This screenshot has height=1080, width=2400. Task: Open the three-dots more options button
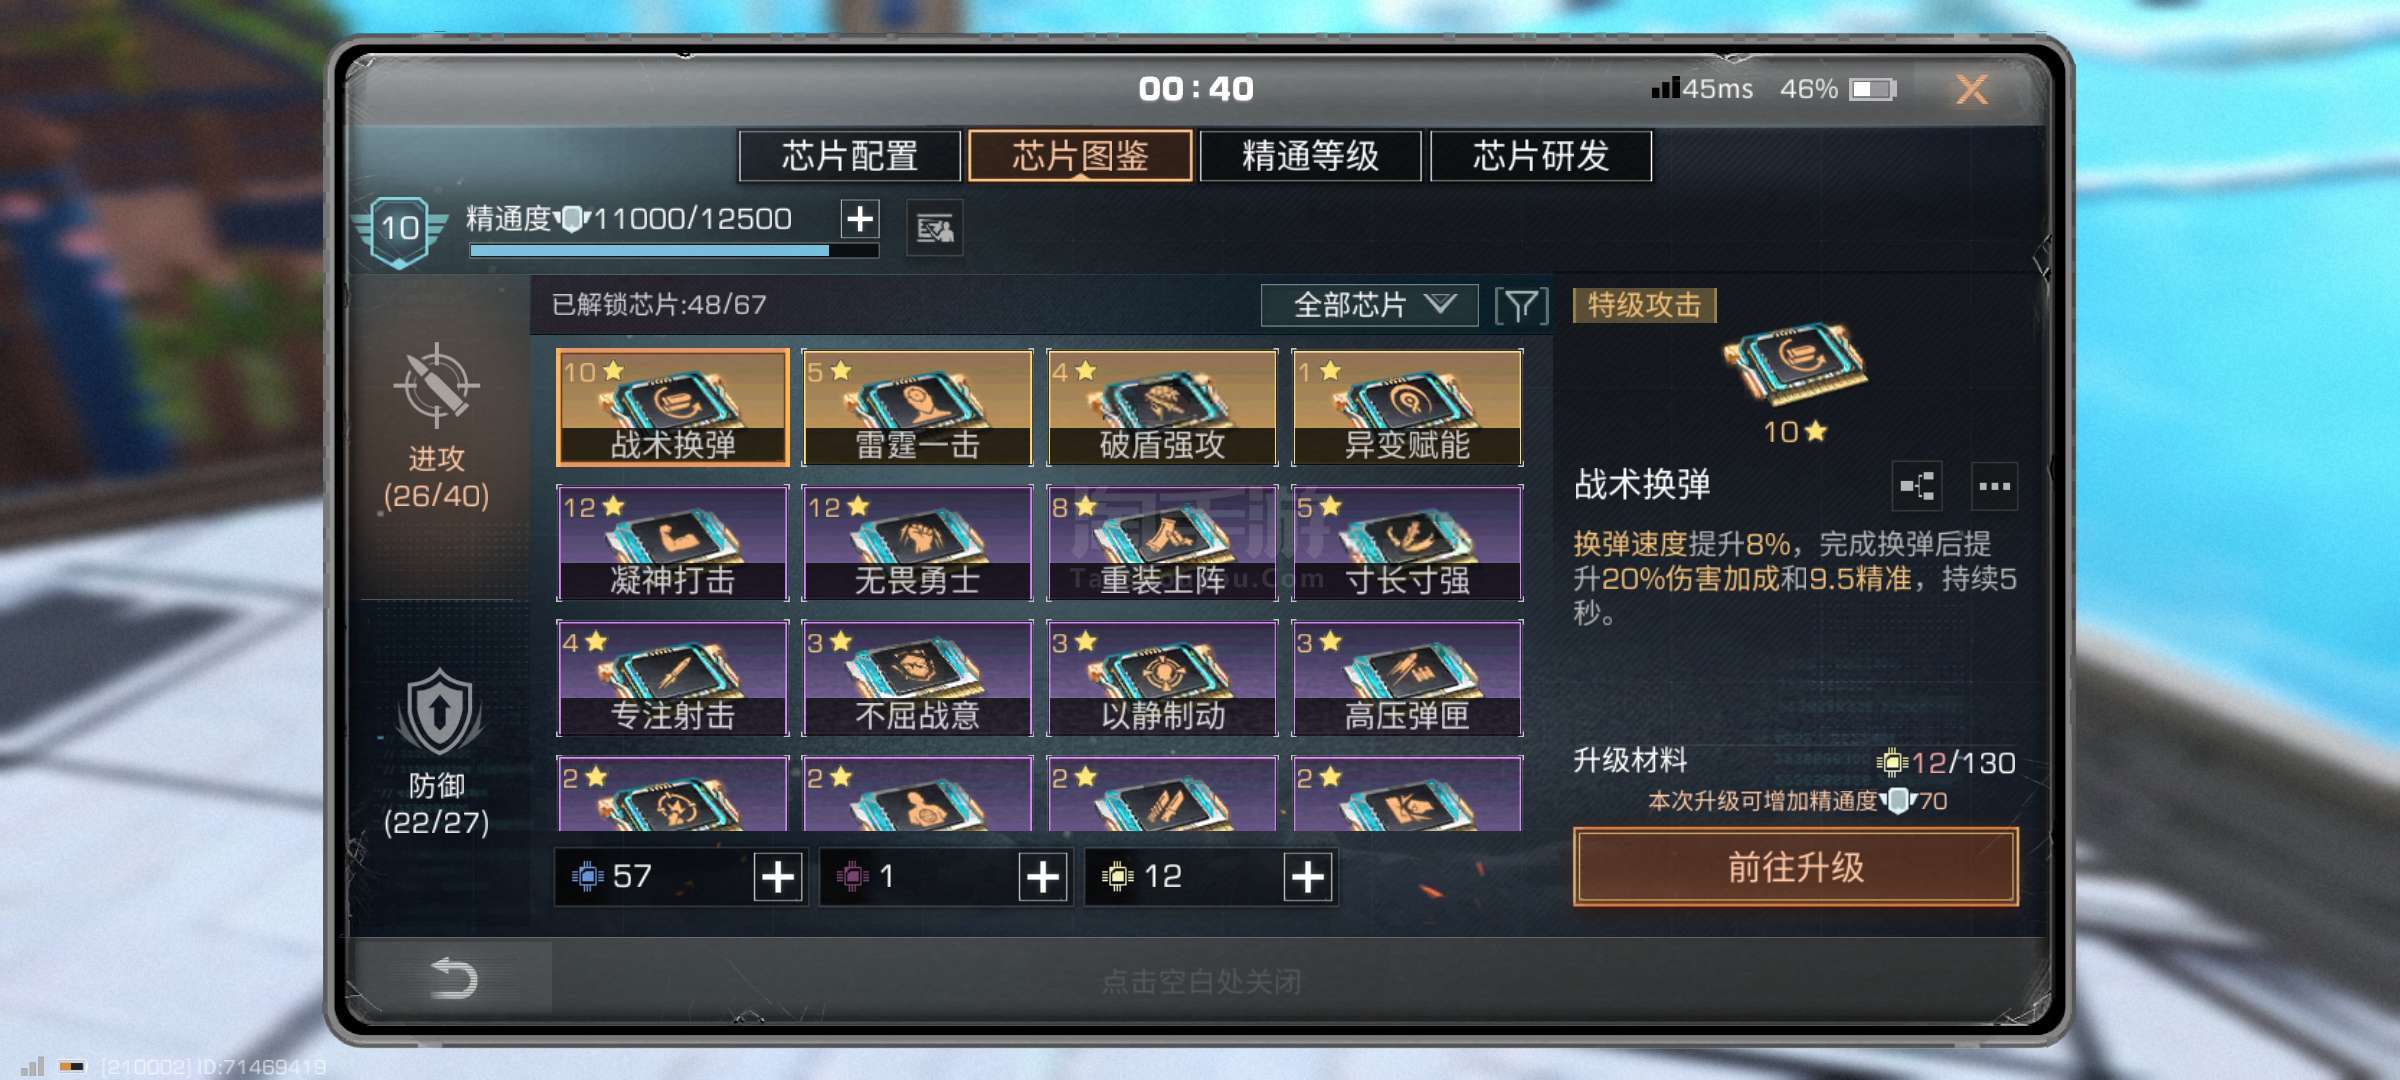(x=1994, y=487)
